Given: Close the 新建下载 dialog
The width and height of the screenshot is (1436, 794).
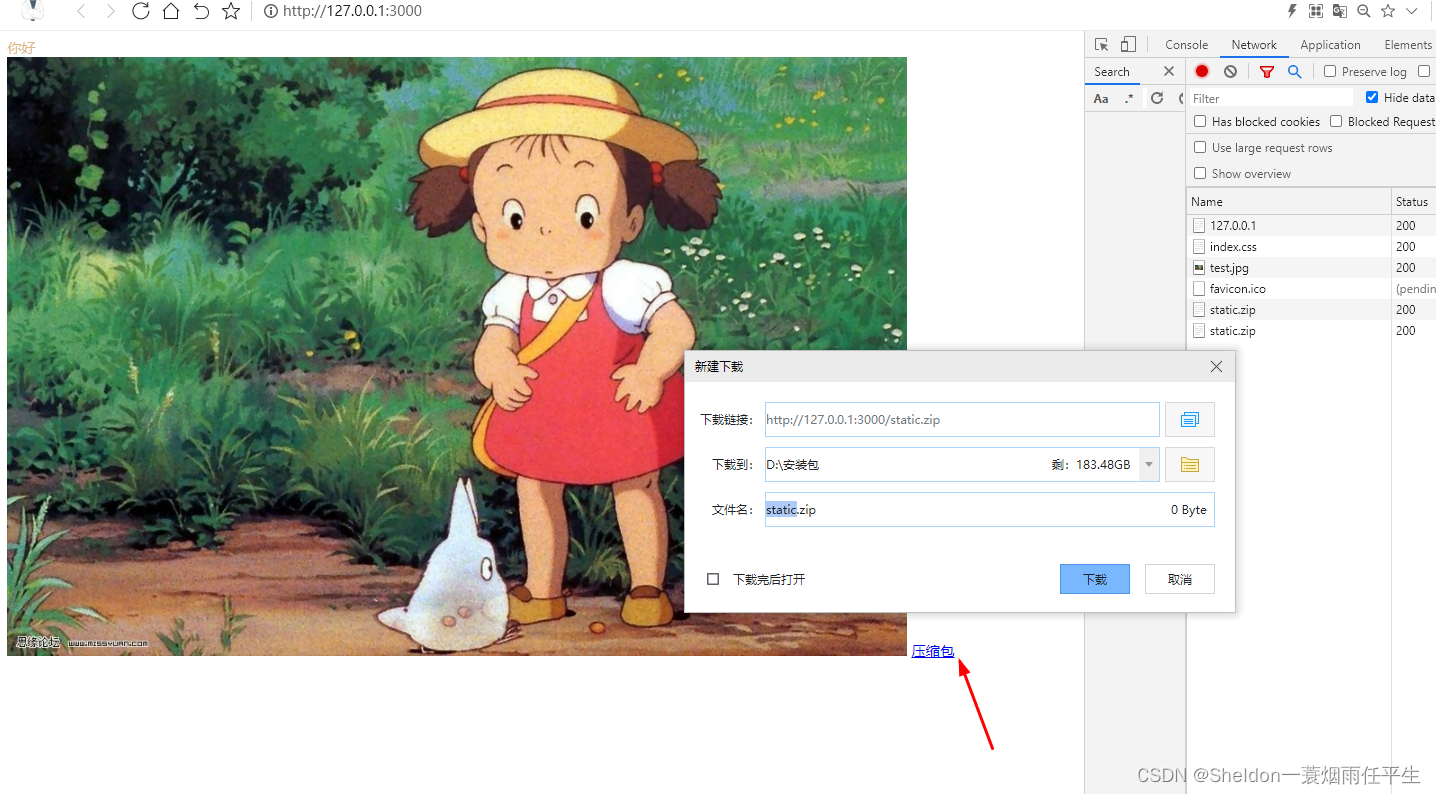Looking at the screenshot, I should 1216,367.
